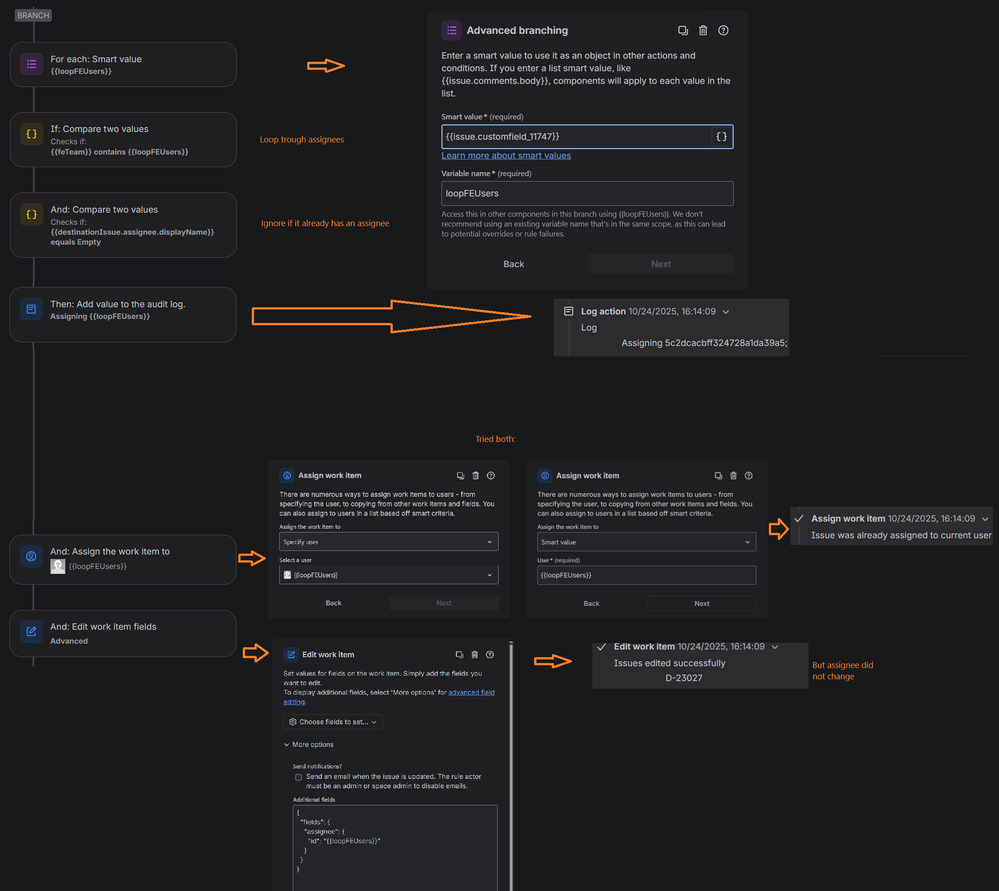Click the Additional fields JSON text area
This screenshot has width=999, height=891.
(x=394, y=848)
